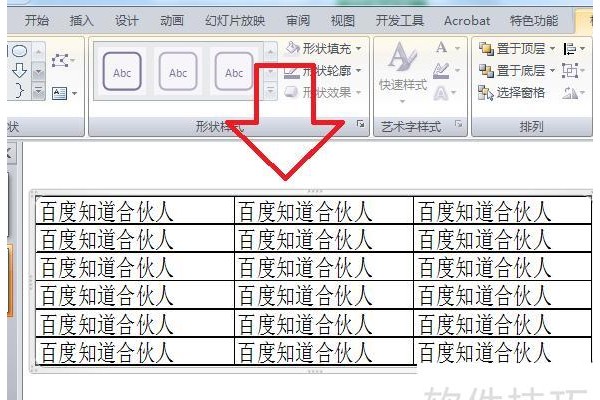The height and width of the screenshot is (400, 600).
Task: Expand the Group dropdown arrow
Action: (582, 71)
